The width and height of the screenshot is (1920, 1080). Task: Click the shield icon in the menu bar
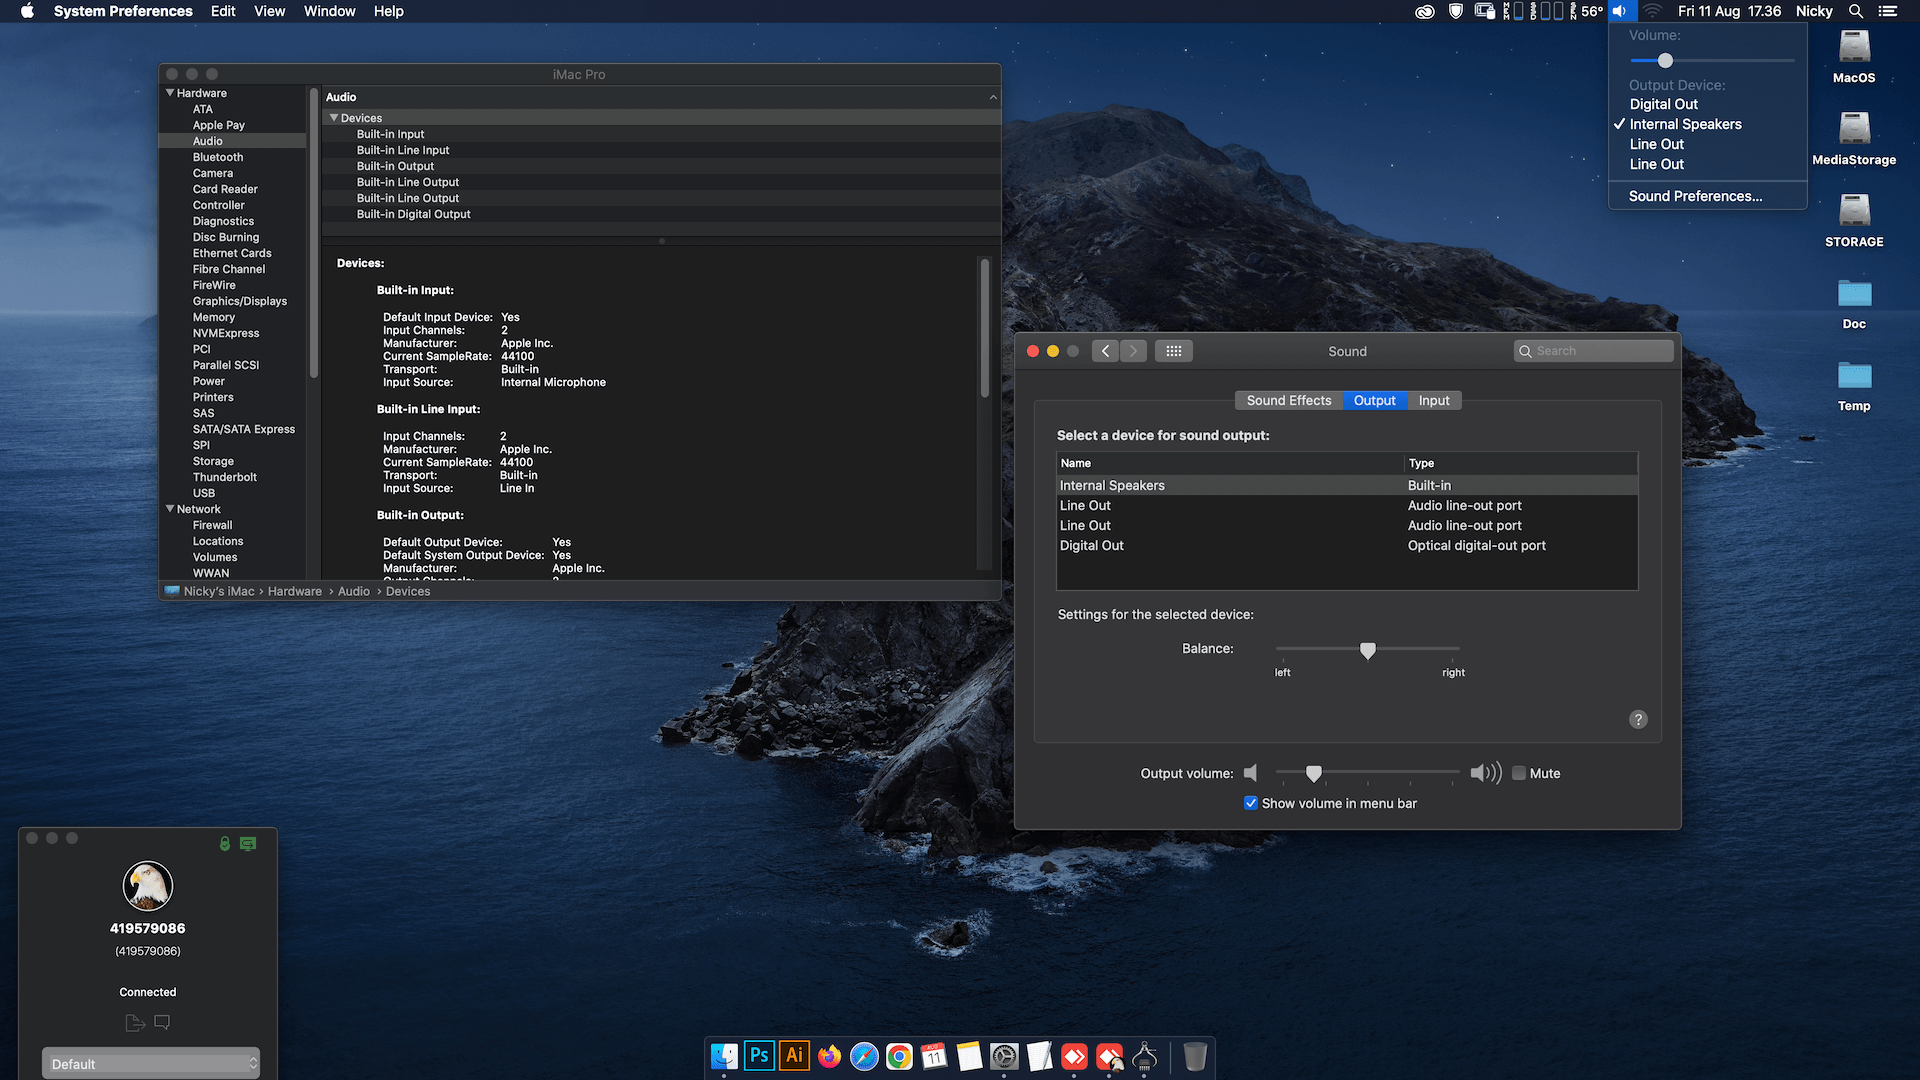(x=1456, y=11)
